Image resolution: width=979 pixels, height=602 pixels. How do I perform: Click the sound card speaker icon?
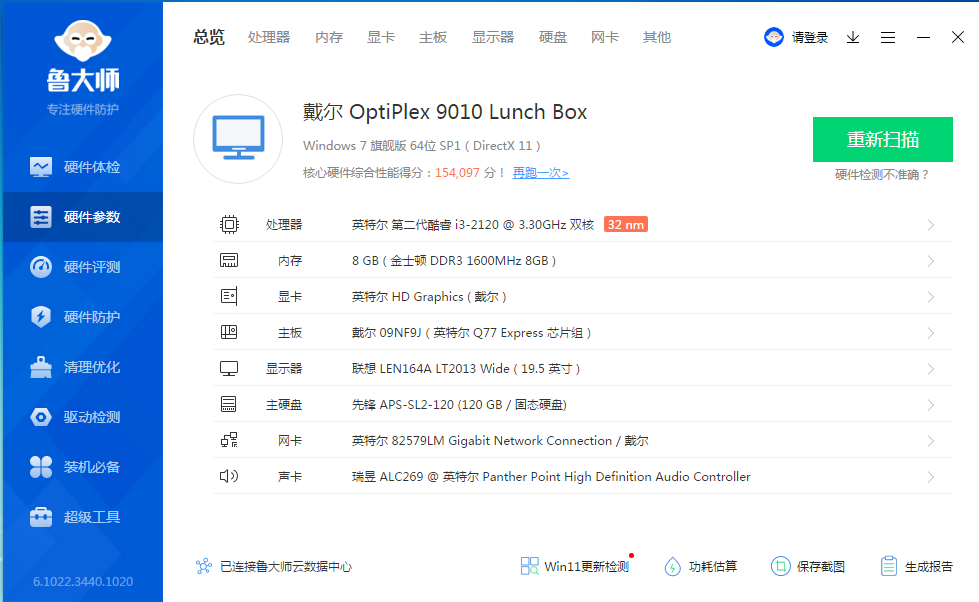(x=229, y=476)
